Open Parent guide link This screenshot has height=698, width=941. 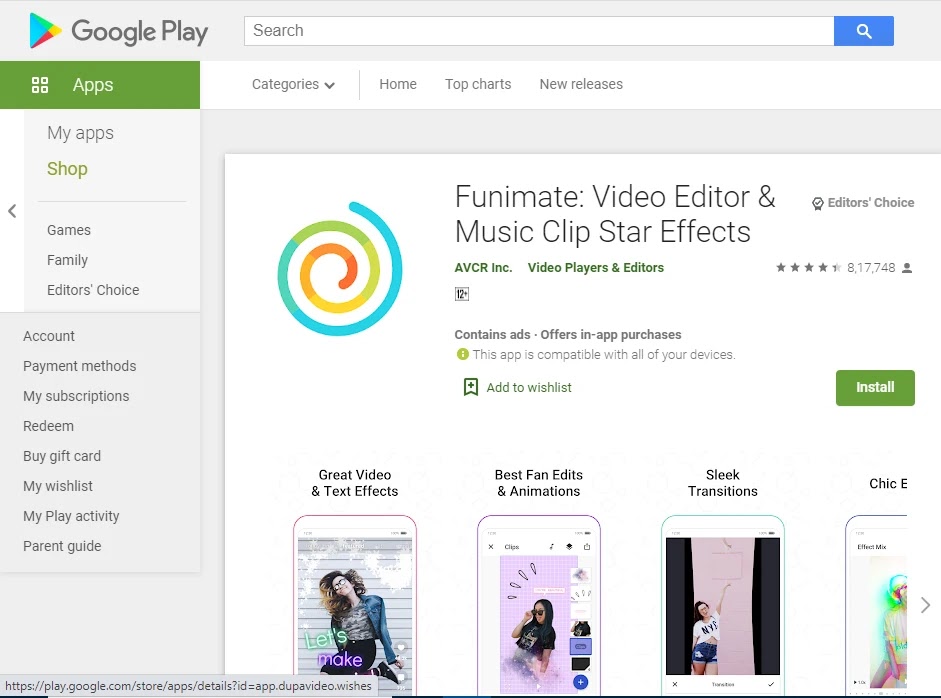(62, 546)
